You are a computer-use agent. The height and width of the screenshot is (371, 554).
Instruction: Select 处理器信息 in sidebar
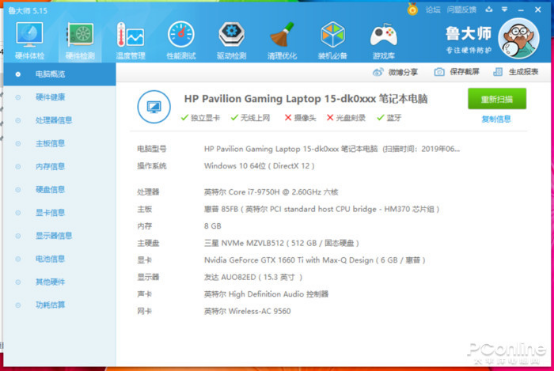pos(54,120)
